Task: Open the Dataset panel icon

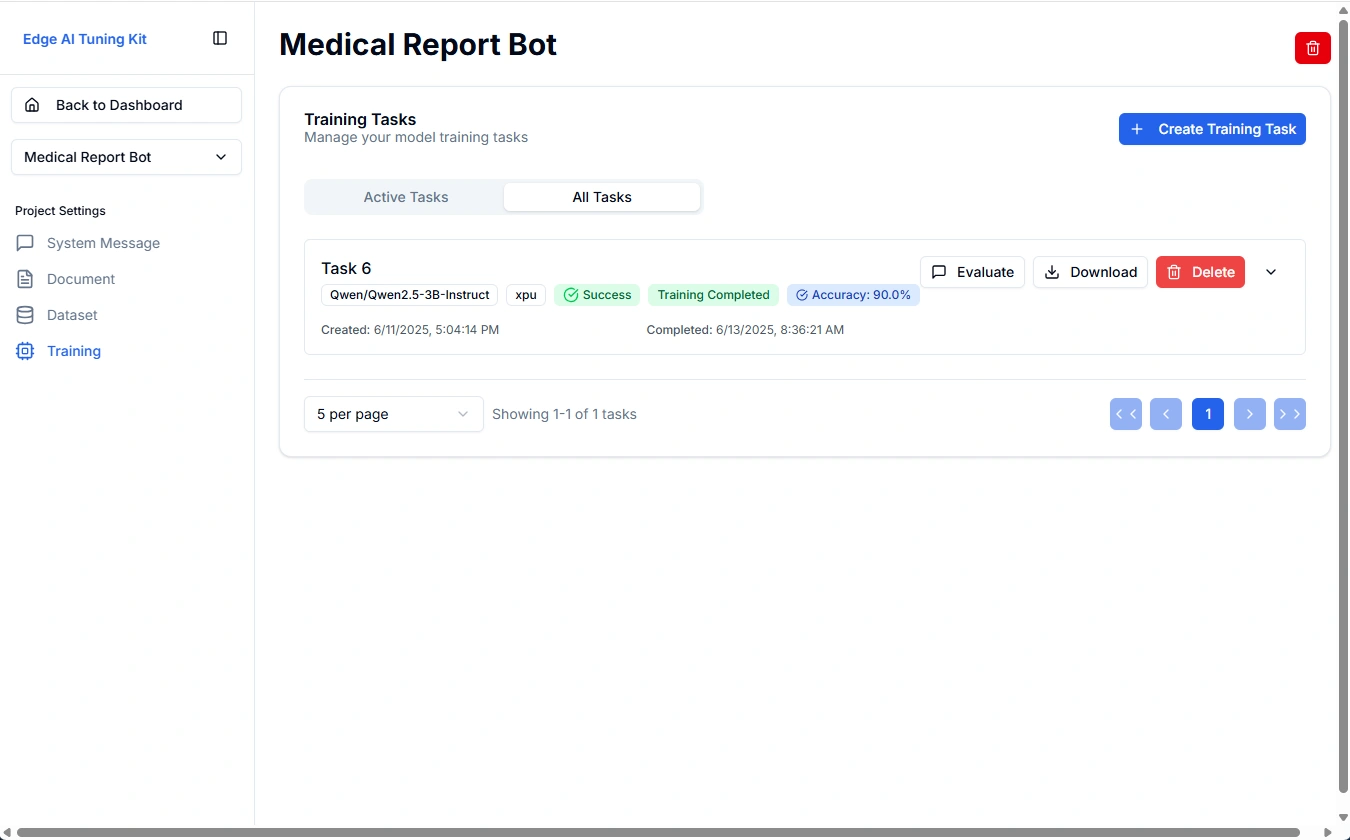Action: [24, 315]
